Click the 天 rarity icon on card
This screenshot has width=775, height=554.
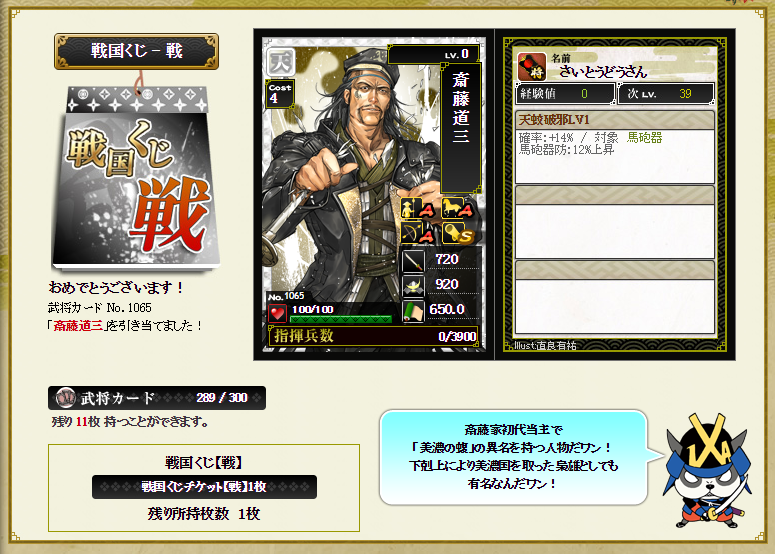pos(281,62)
